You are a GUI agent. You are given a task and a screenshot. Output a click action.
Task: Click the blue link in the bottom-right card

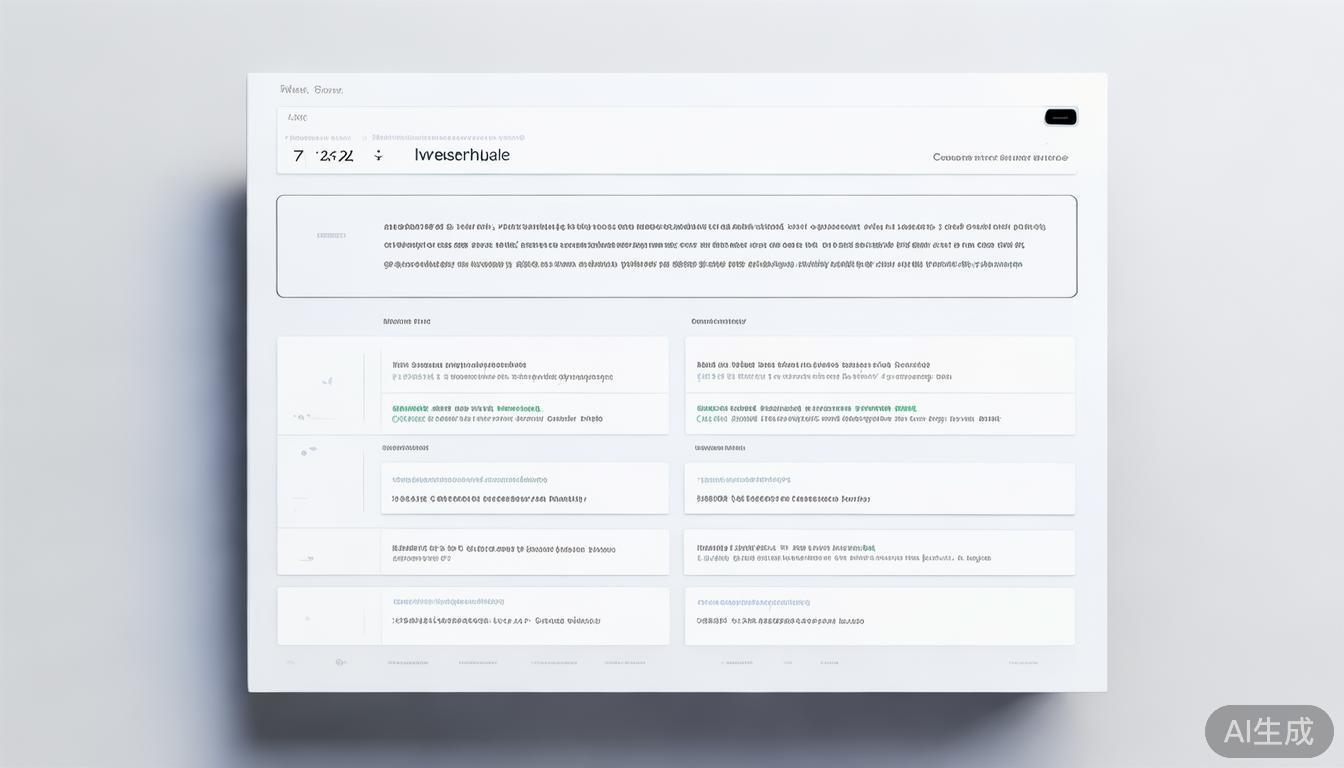[x=753, y=602]
